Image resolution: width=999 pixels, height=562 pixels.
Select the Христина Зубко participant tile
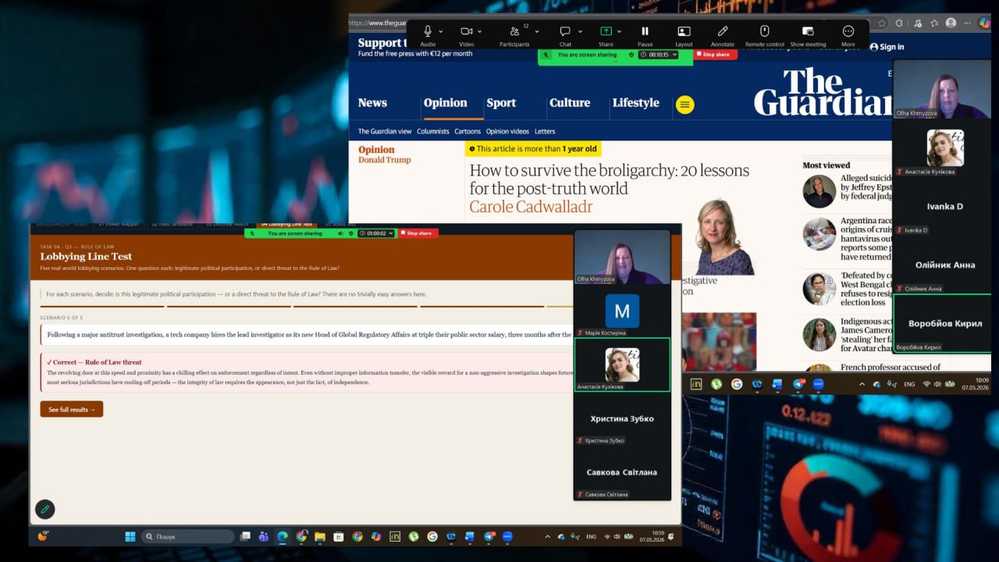622,419
